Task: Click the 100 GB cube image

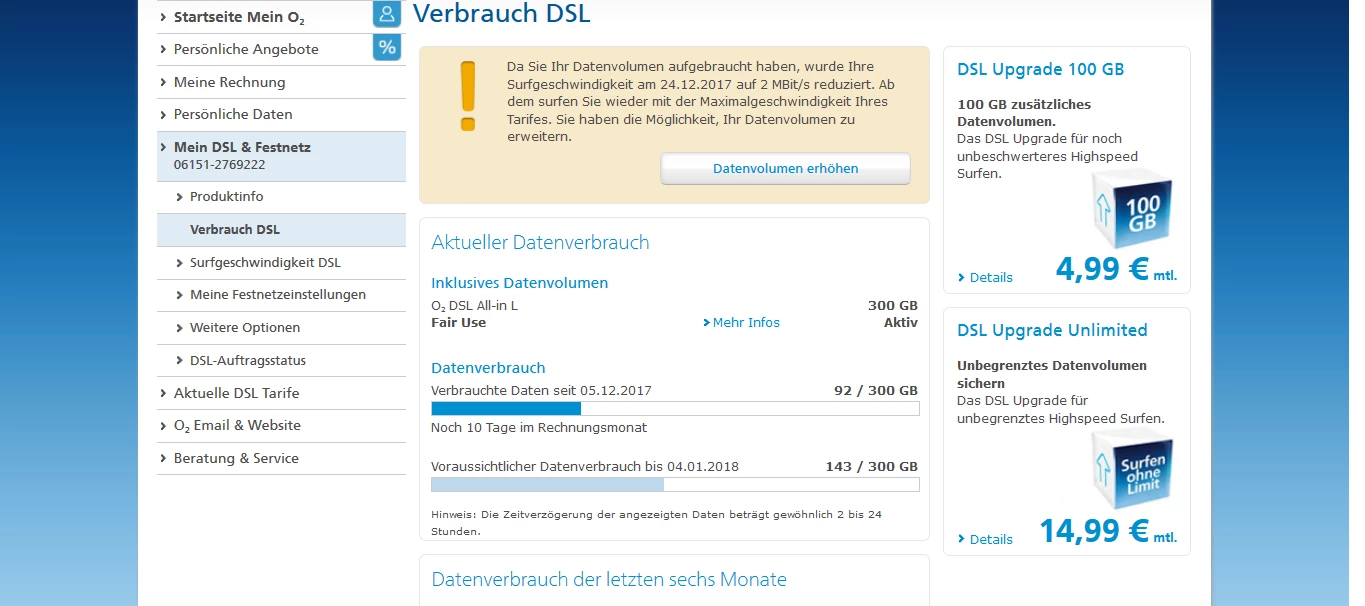Action: coord(1130,208)
